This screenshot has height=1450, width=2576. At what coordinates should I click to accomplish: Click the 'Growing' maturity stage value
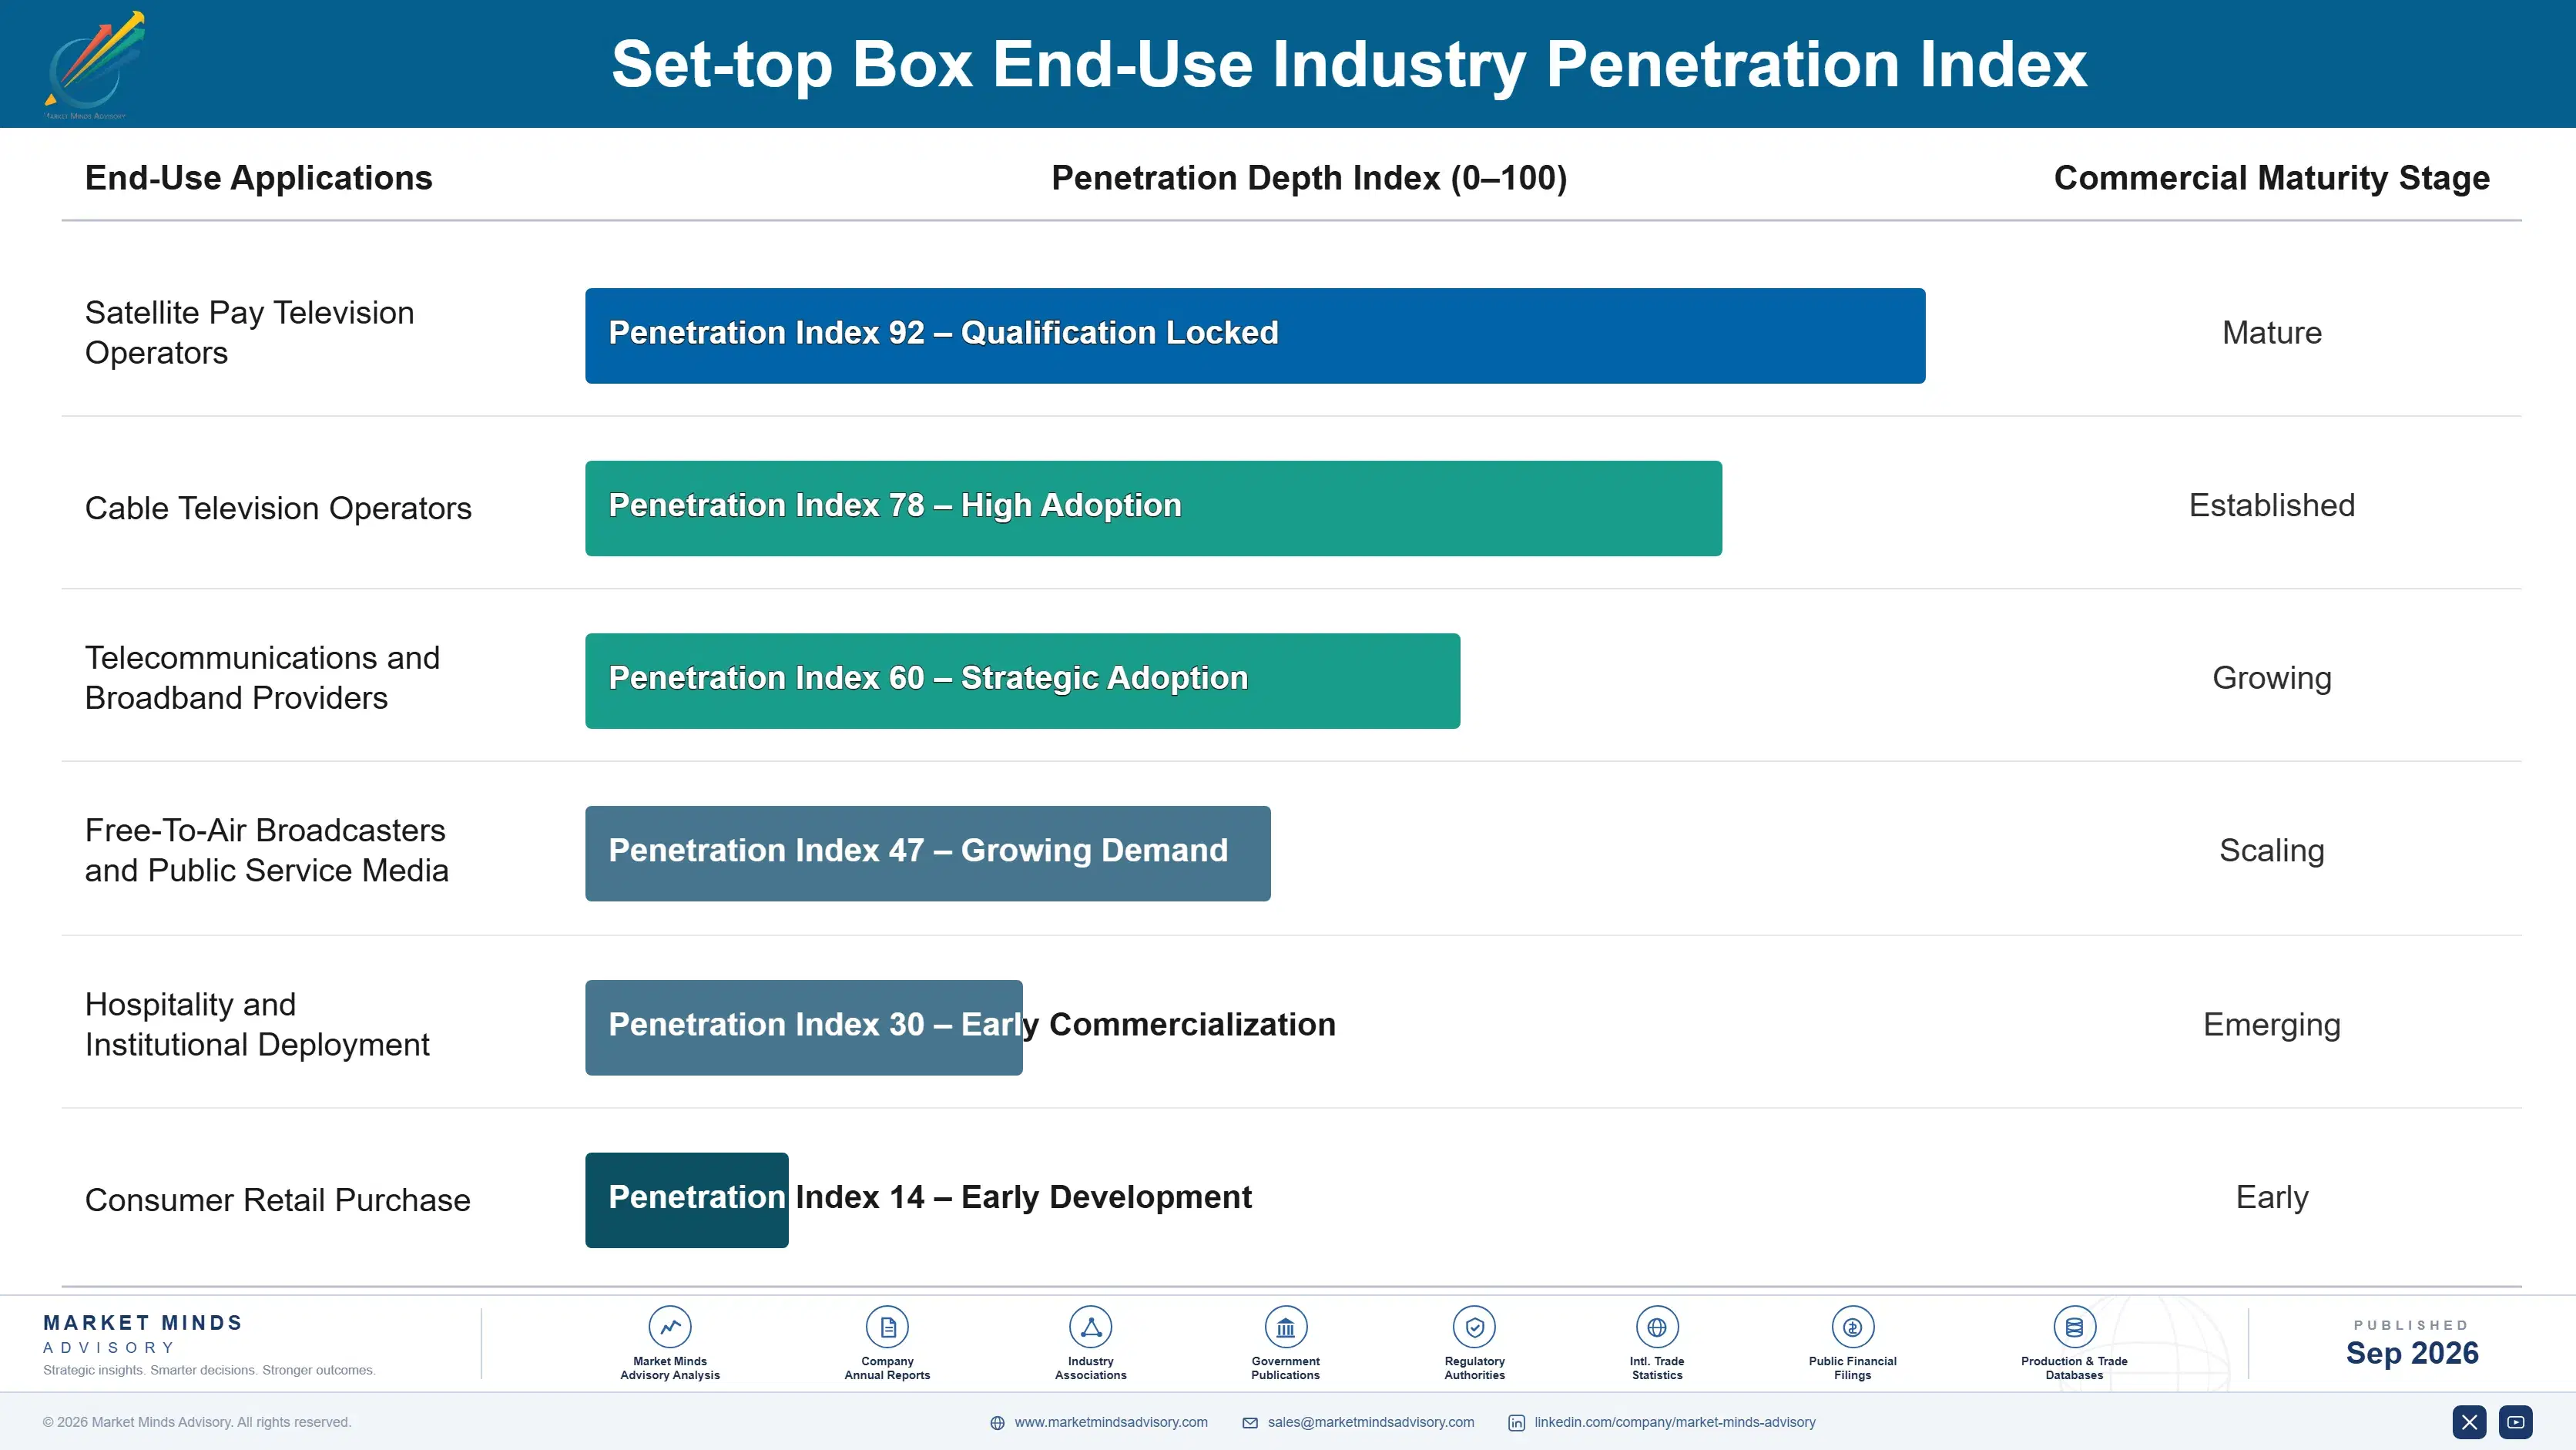(2271, 678)
